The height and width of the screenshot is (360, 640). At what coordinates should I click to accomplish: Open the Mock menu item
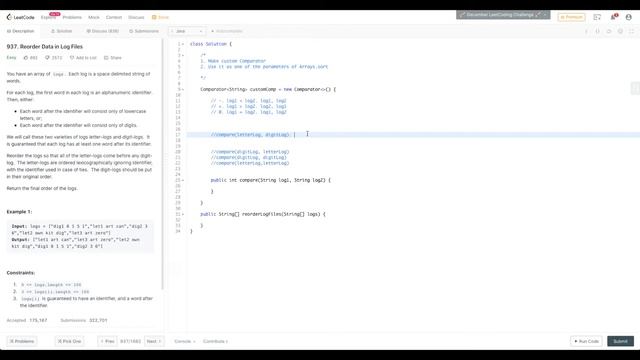94,17
